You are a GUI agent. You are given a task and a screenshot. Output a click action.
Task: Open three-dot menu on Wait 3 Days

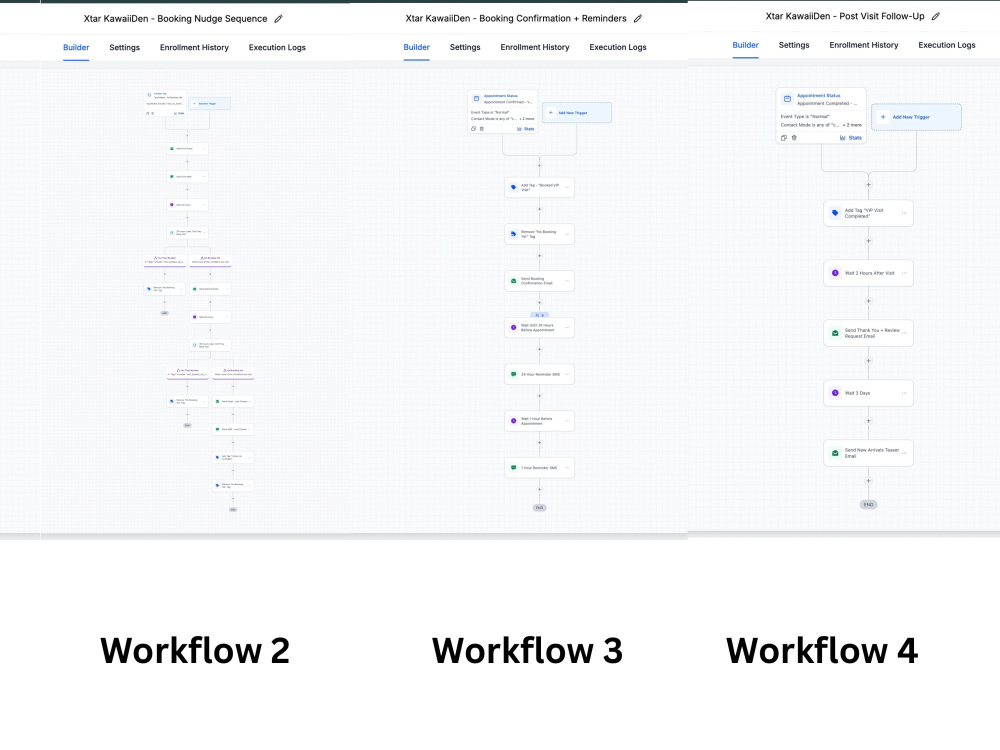pos(904,393)
